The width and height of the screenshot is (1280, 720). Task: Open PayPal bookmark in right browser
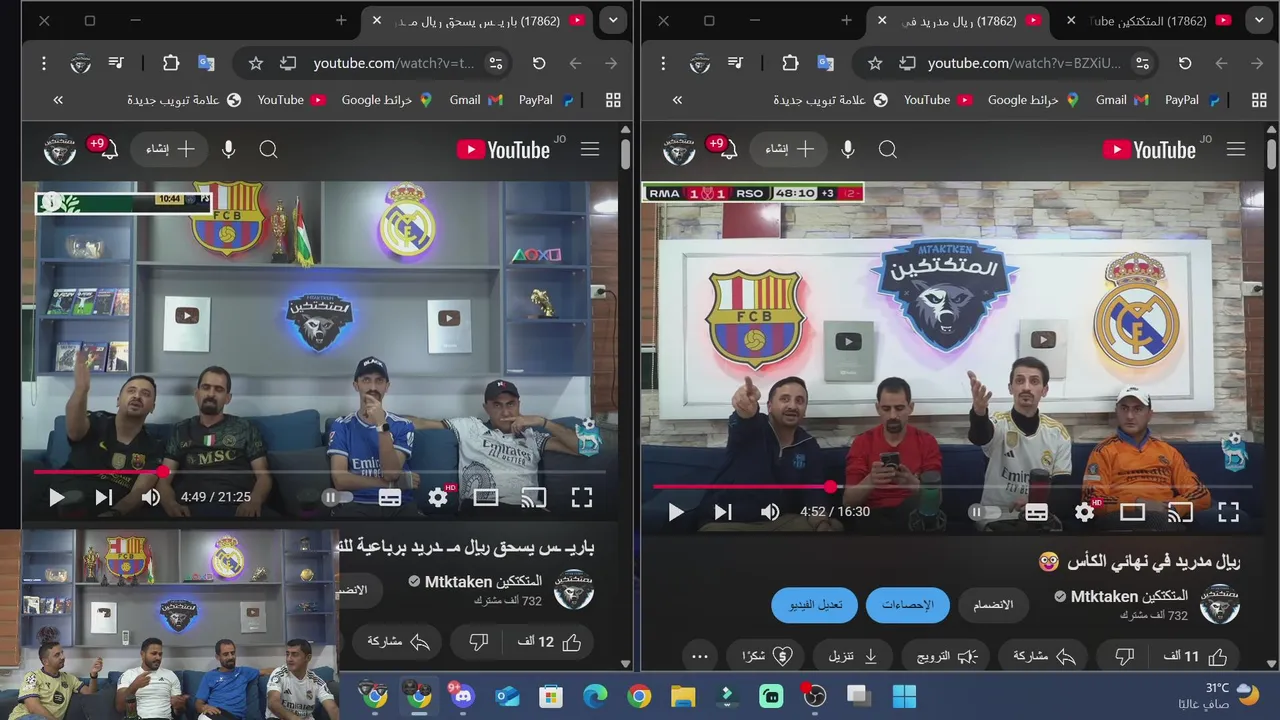[x=1191, y=100]
